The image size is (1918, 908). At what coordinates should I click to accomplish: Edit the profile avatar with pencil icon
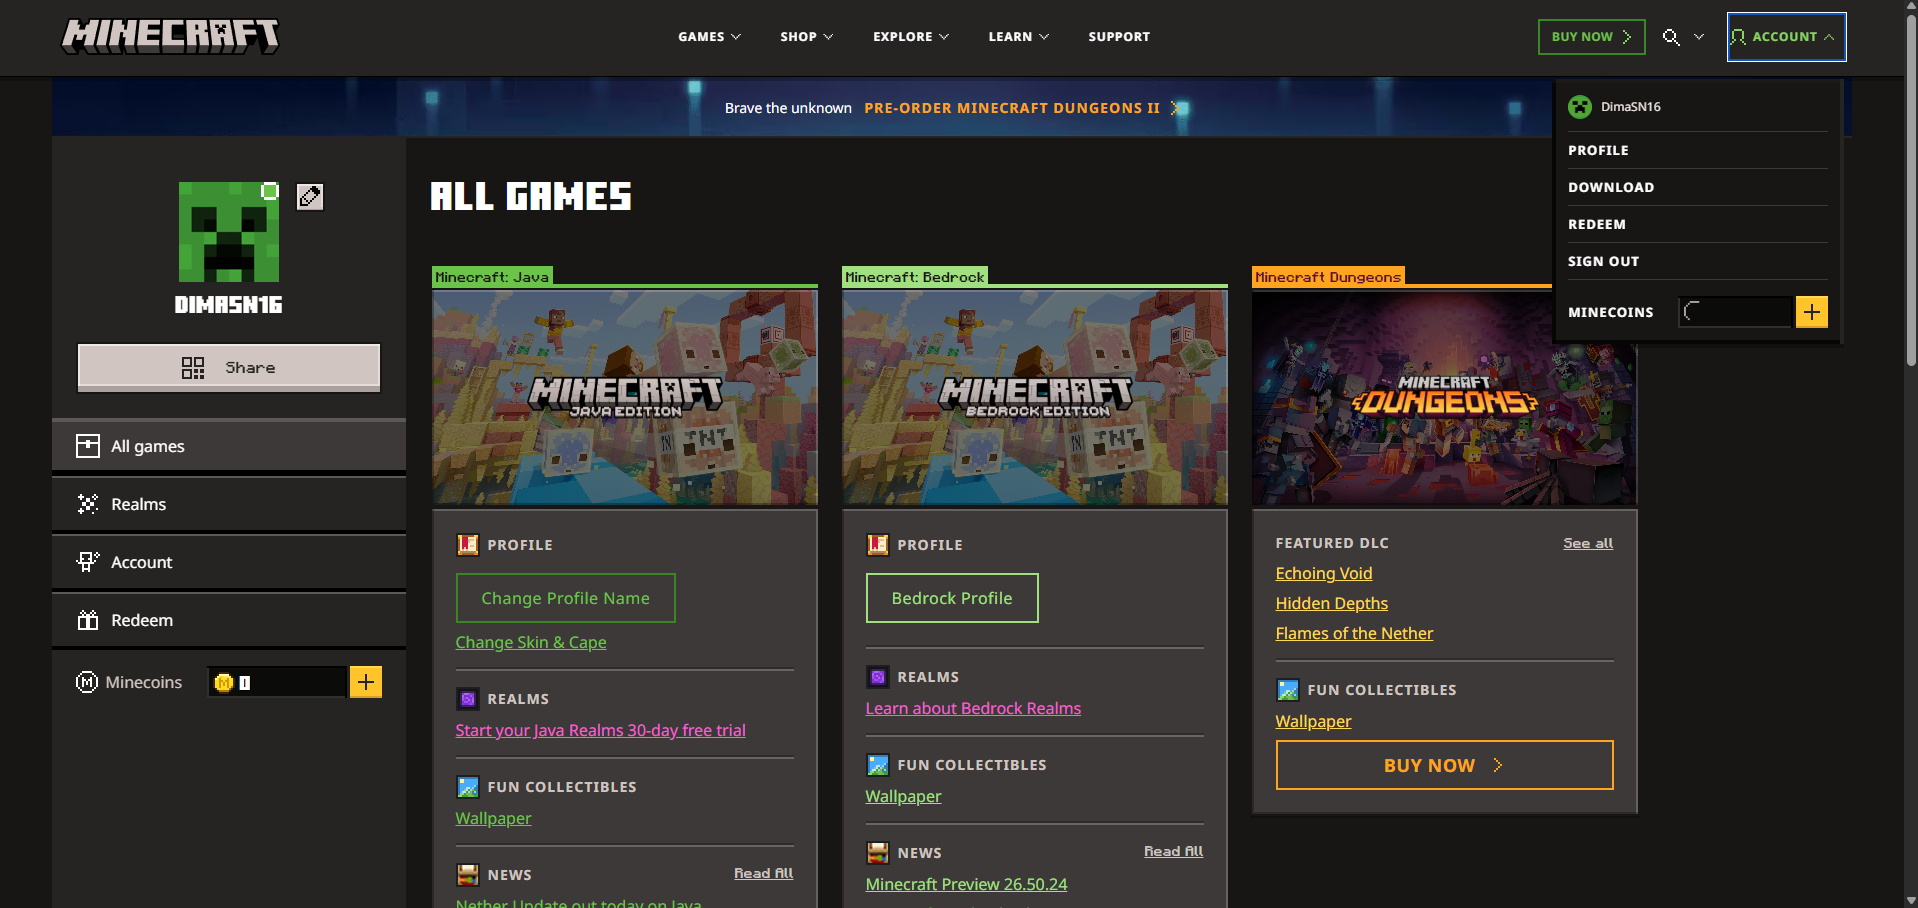click(x=310, y=197)
